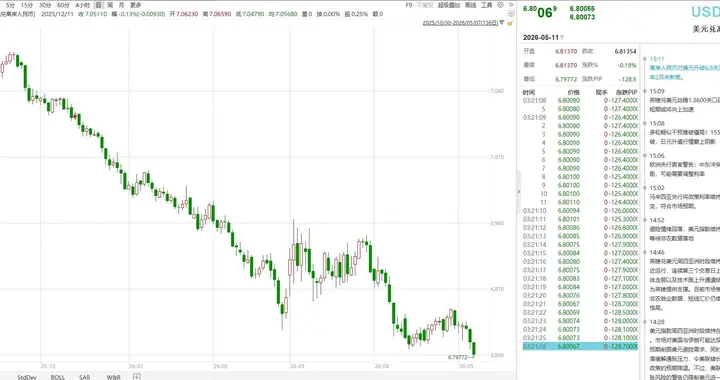Open the 15:08 news item
Screen dimensions: 720x380
(684, 137)
